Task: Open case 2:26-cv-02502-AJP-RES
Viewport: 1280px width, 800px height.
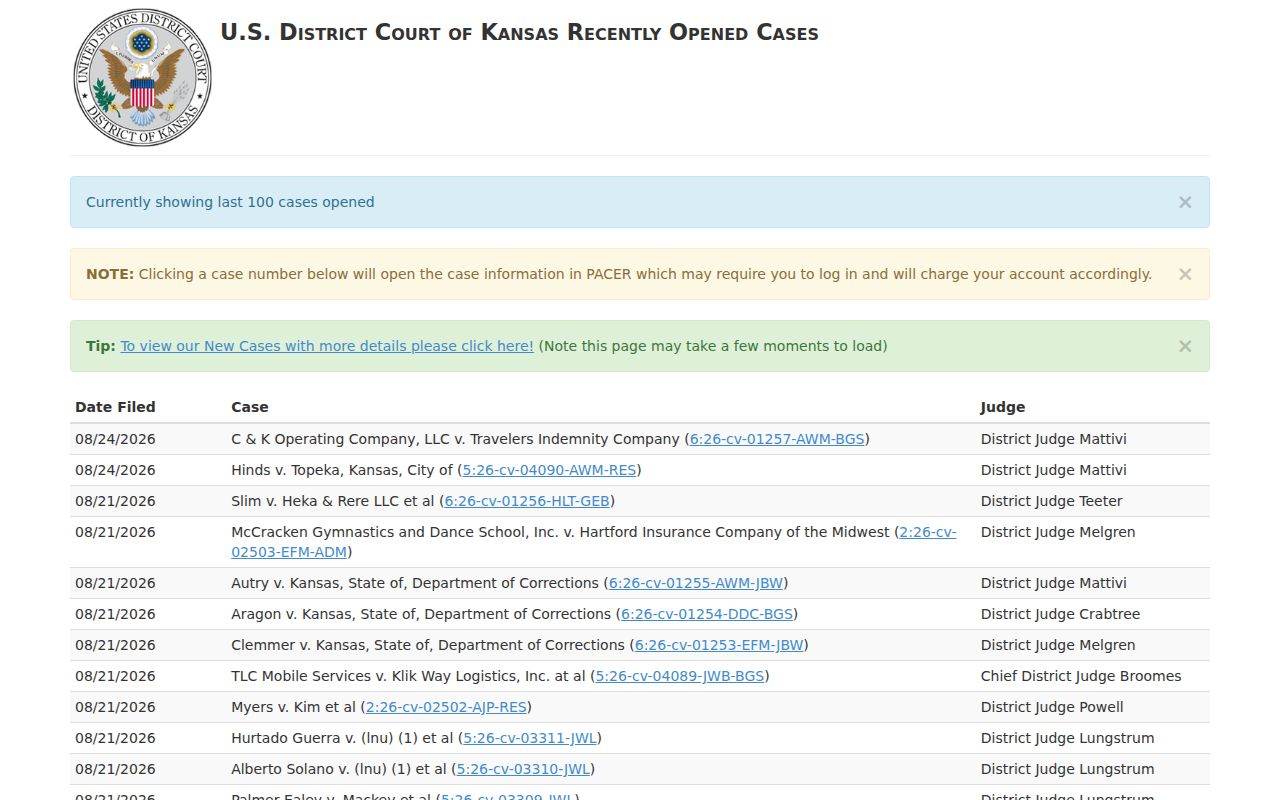Action: [x=446, y=707]
